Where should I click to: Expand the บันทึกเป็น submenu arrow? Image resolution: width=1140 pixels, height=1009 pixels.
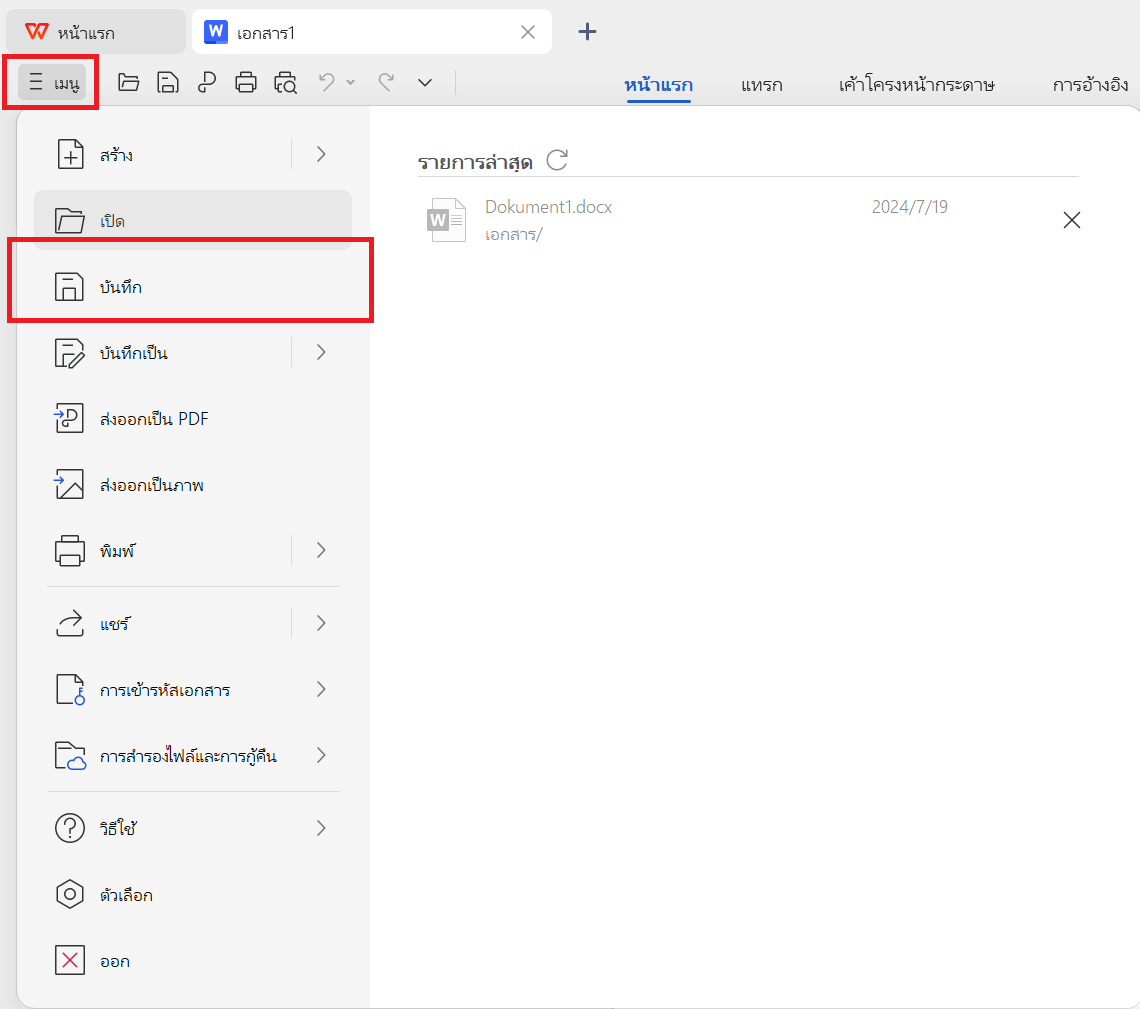coord(320,352)
